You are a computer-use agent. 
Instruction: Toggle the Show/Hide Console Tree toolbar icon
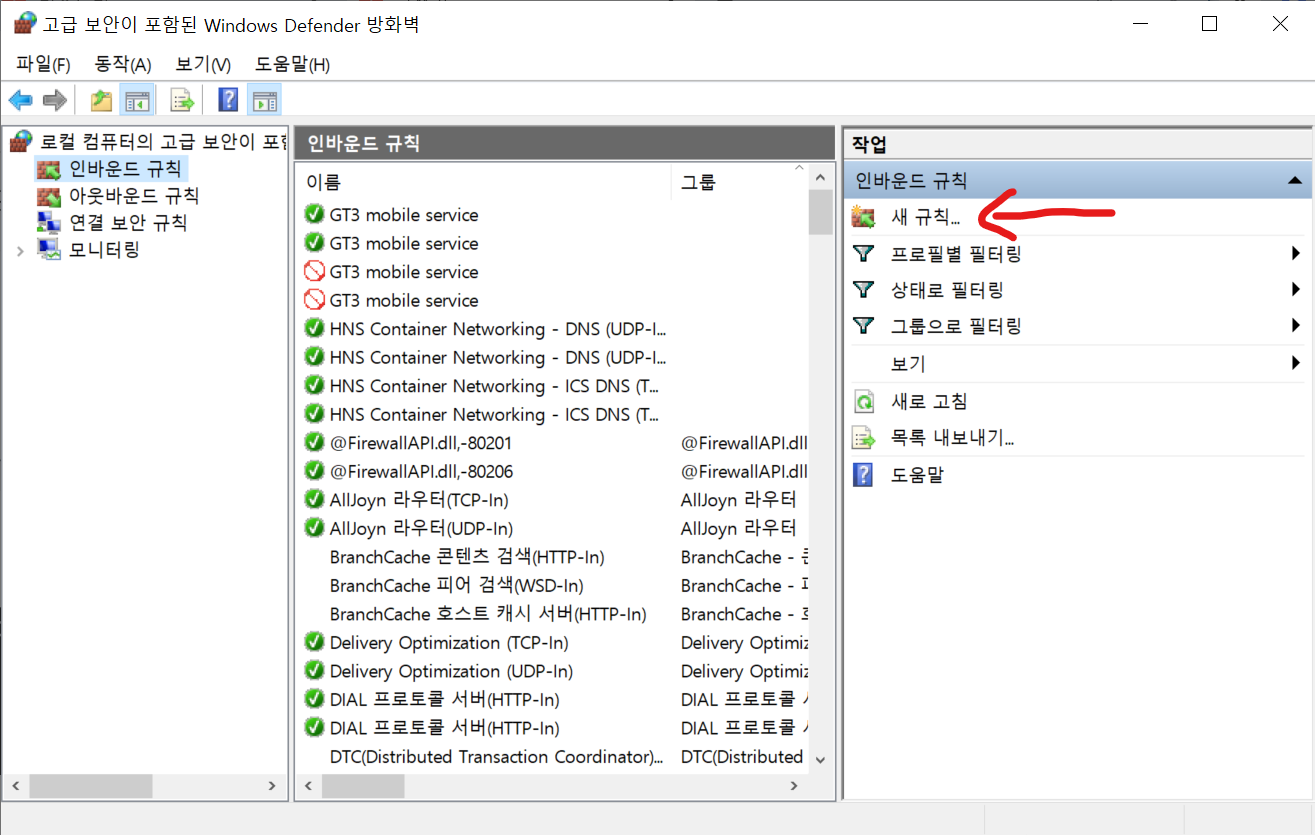[136, 100]
